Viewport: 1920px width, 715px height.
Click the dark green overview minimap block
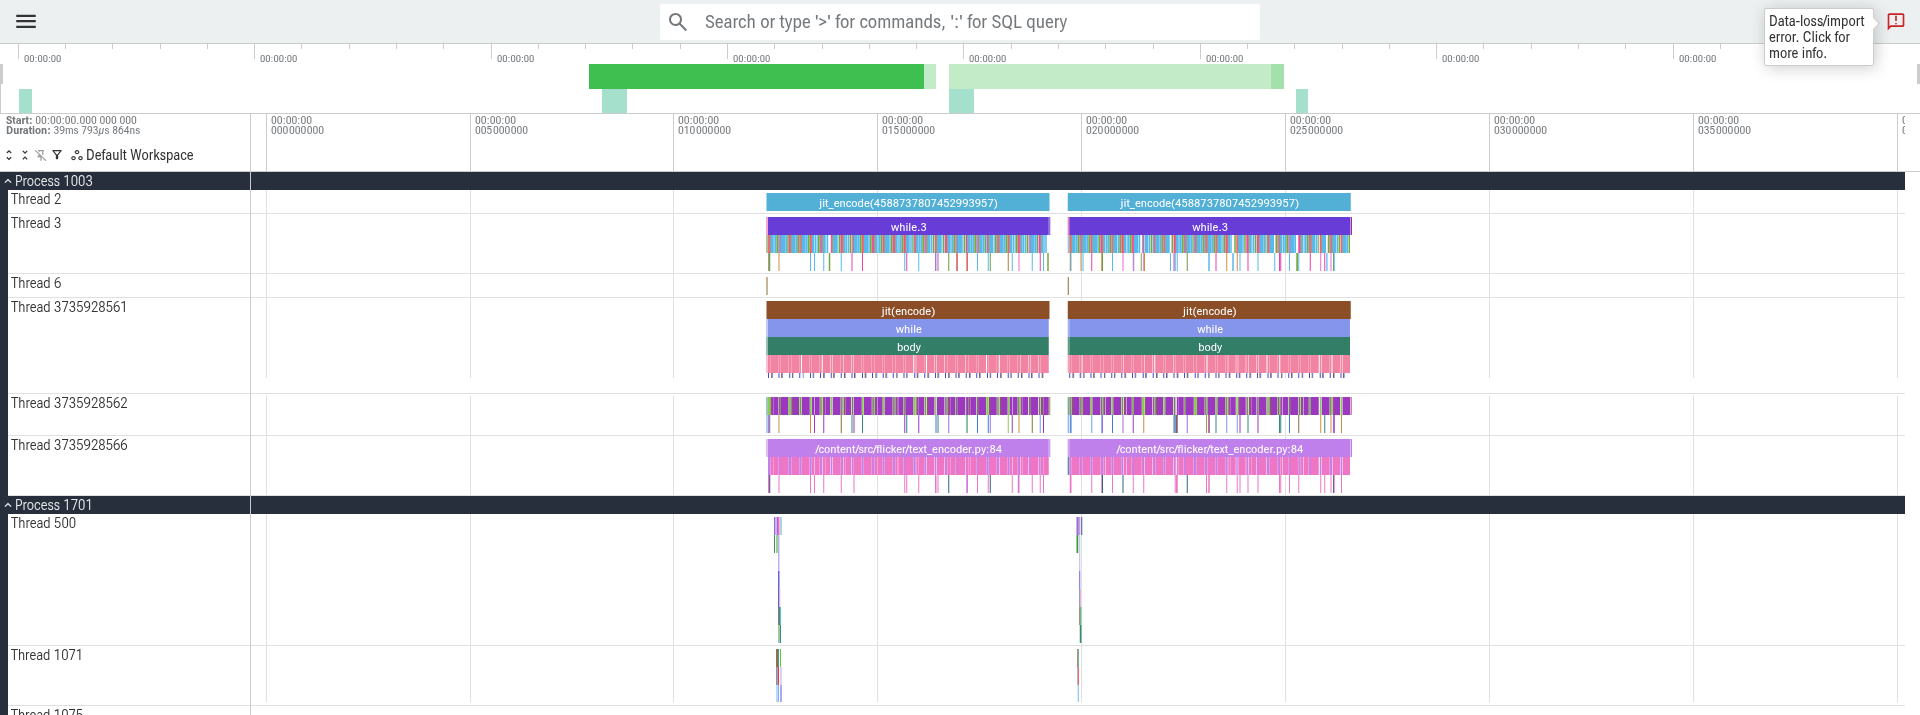[756, 77]
